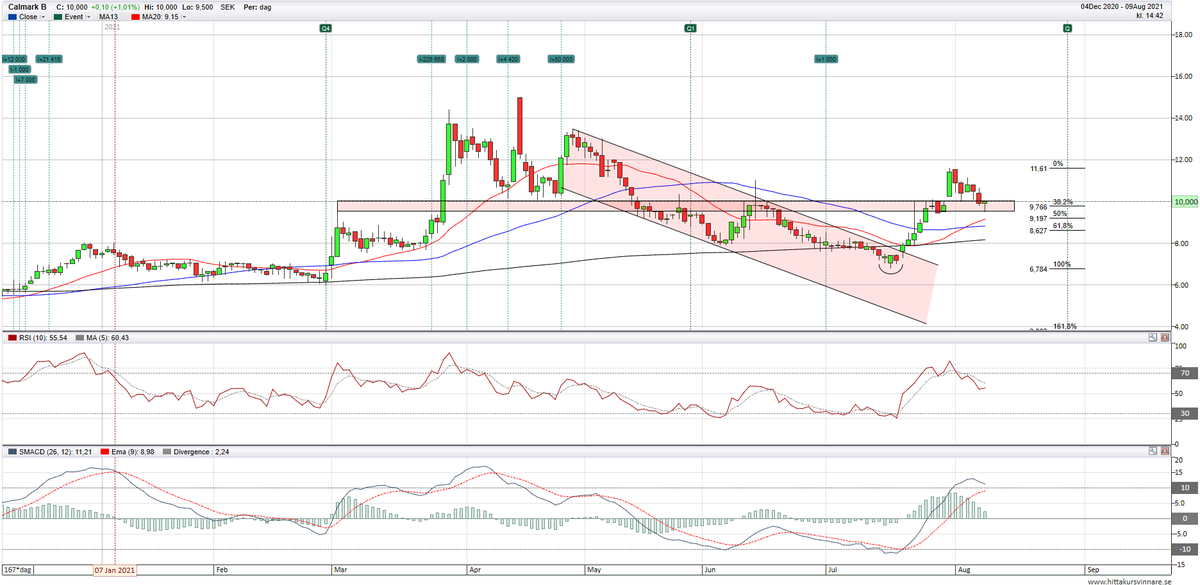Click the blue Close color swatch

pos(10,17)
